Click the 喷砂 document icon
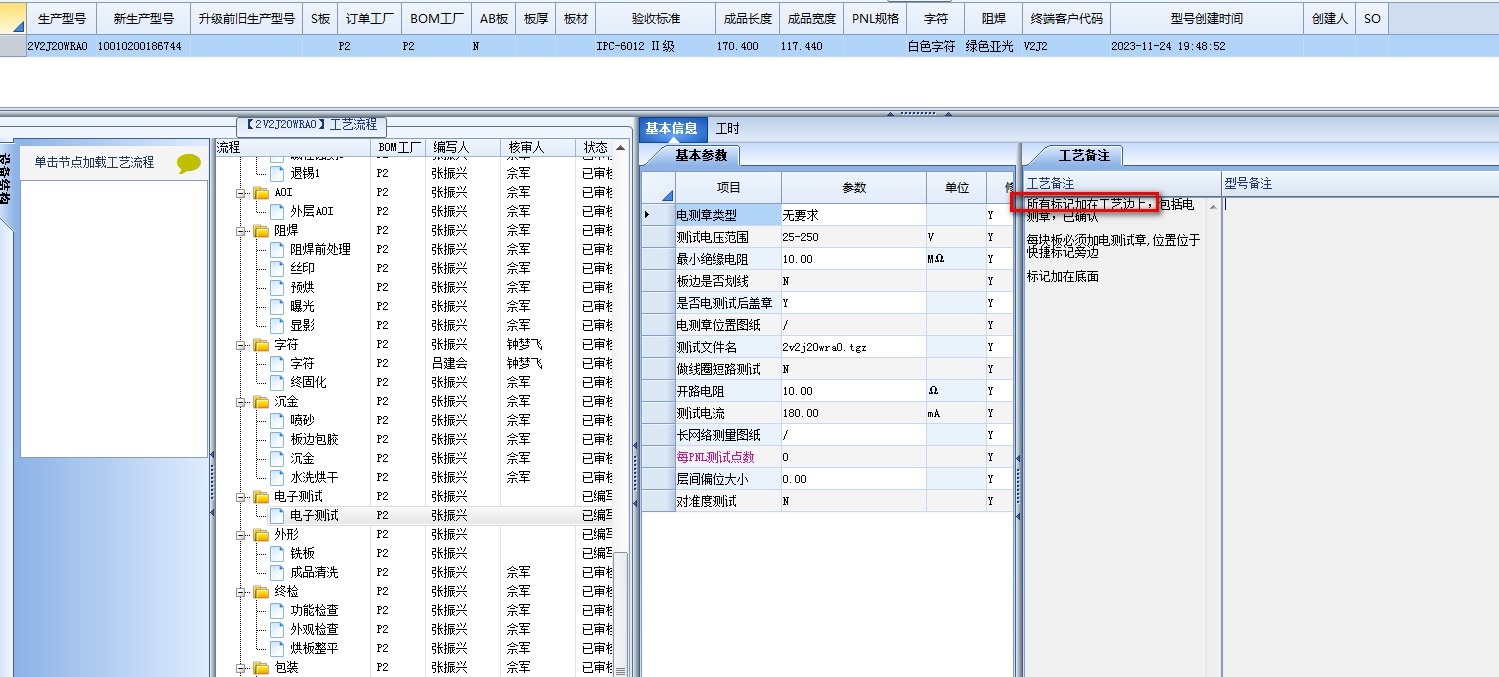 [278, 421]
